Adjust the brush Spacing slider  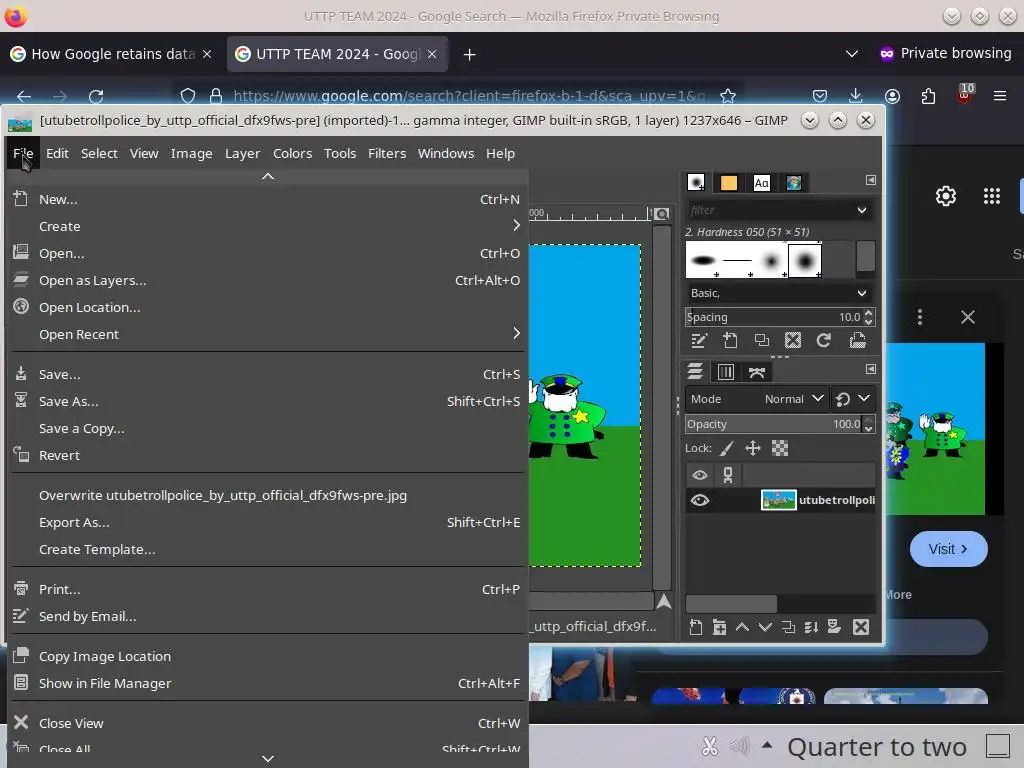point(775,317)
